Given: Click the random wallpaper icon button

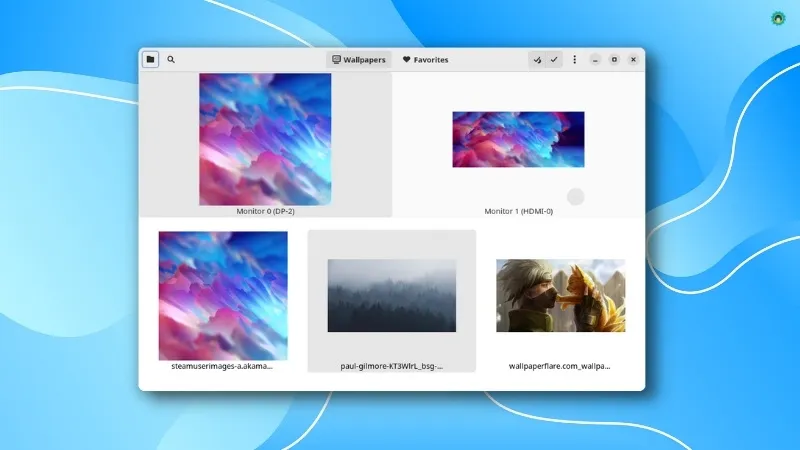Looking at the screenshot, I should (x=537, y=60).
